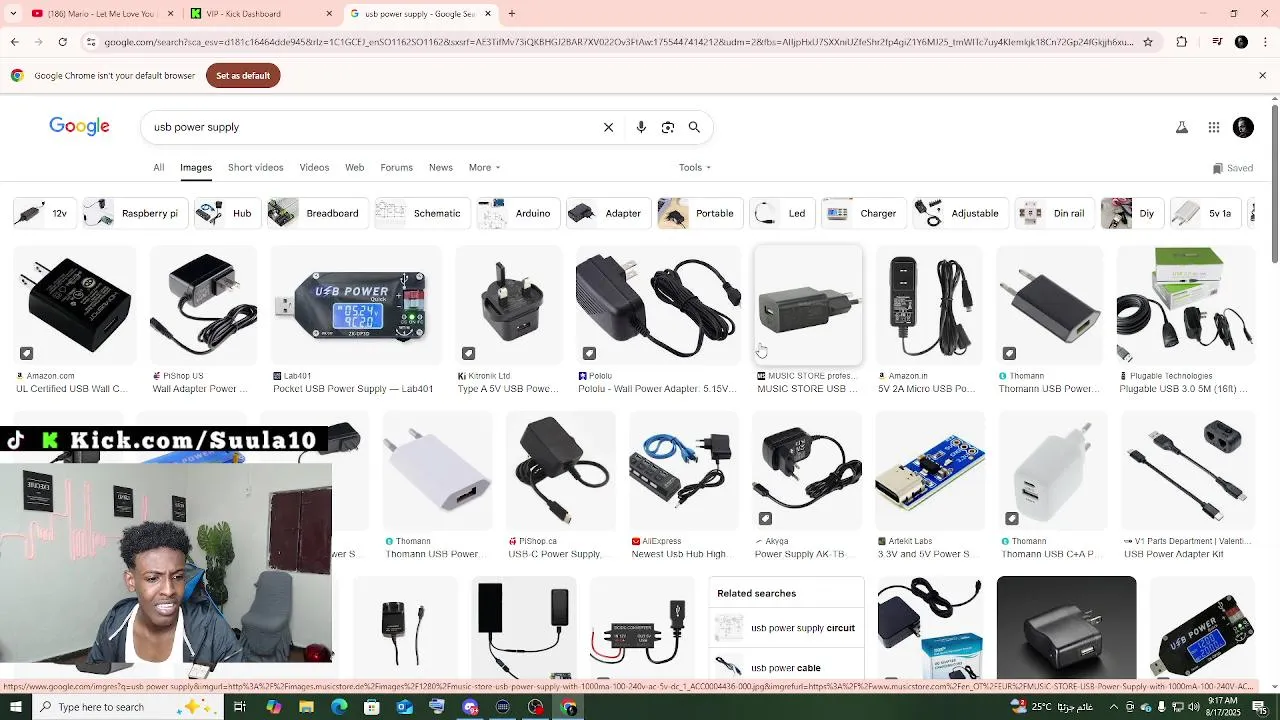Image resolution: width=1280 pixels, height=720 pixels.
Task: Open Amazon.com UL Certified USB Wall charger image
Action: pos(73,305)
